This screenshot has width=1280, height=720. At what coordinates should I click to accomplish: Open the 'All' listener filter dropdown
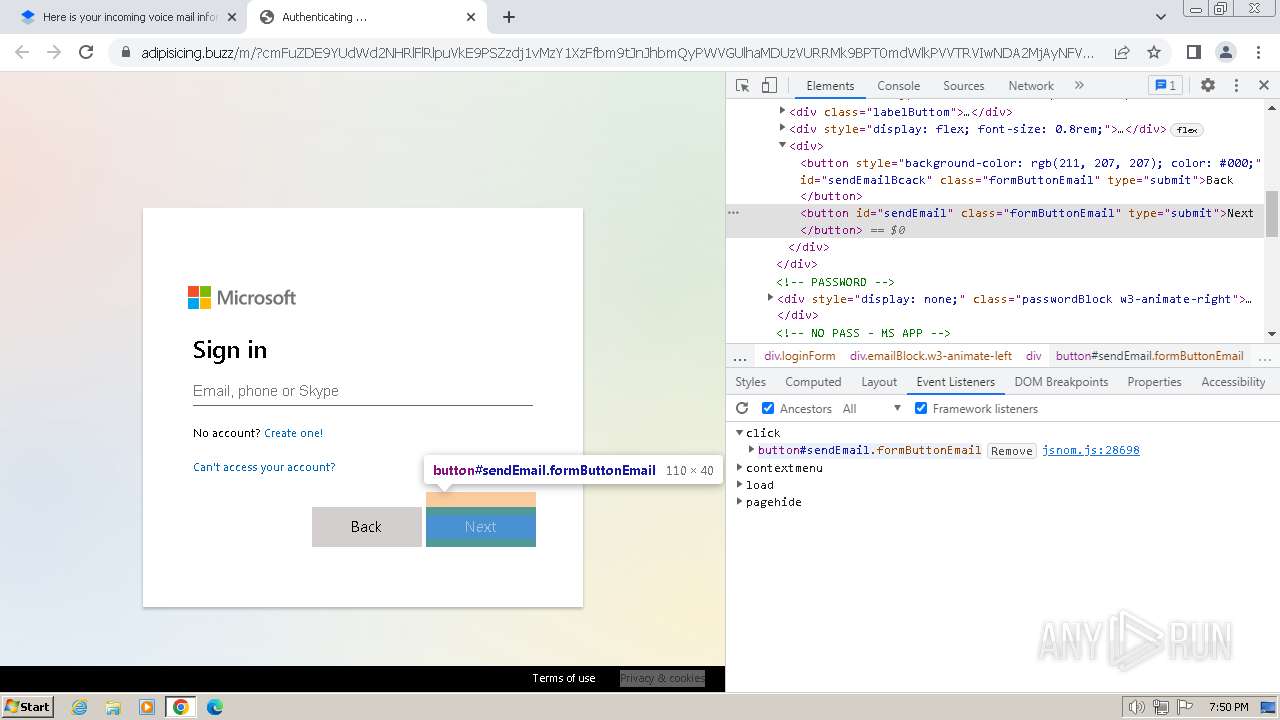pos(871,408)
